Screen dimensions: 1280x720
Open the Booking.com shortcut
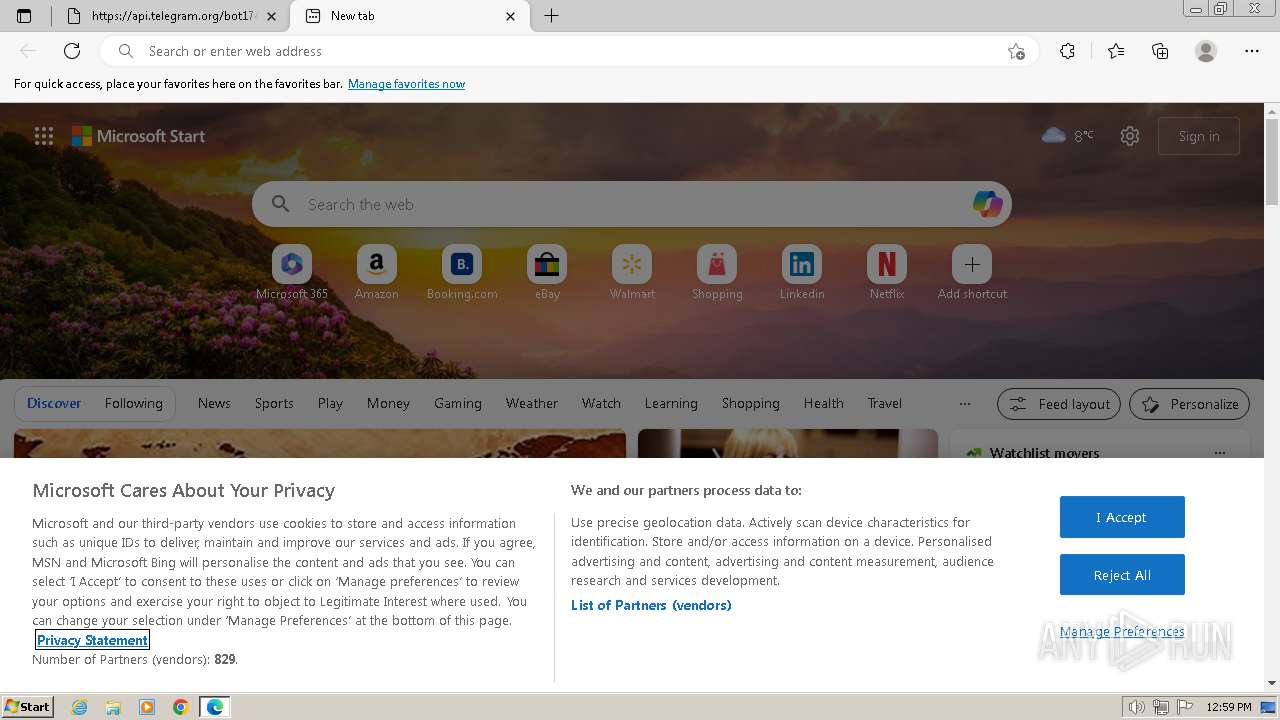pyautogui.click(x=462, y=272)
